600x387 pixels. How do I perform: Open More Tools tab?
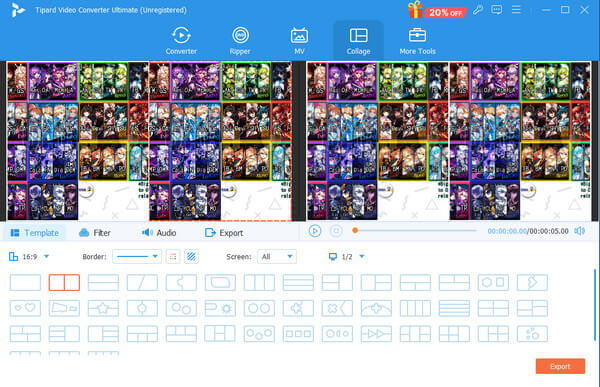(x=417, y=41)
